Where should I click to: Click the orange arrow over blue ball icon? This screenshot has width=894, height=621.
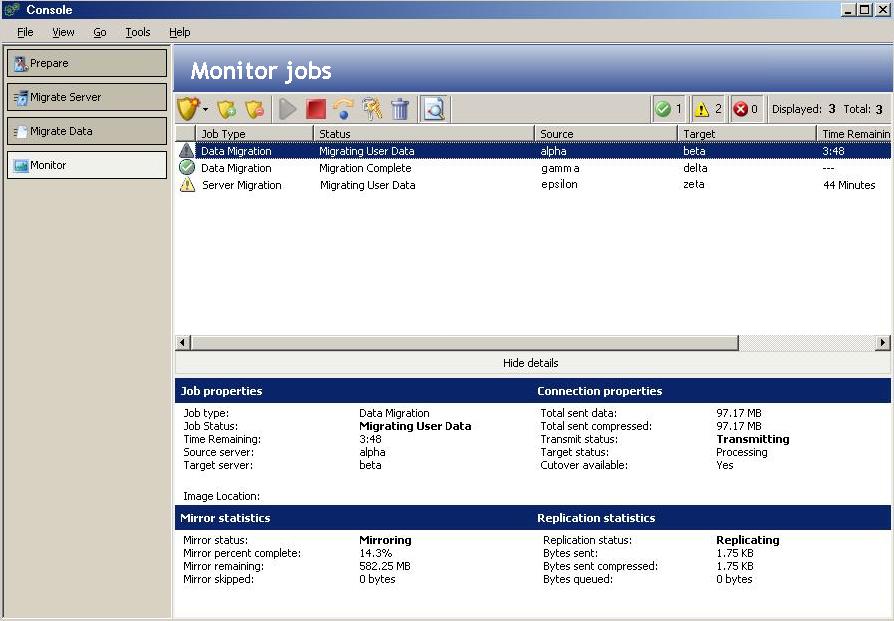pyautogui.click(x=344, y=109)
